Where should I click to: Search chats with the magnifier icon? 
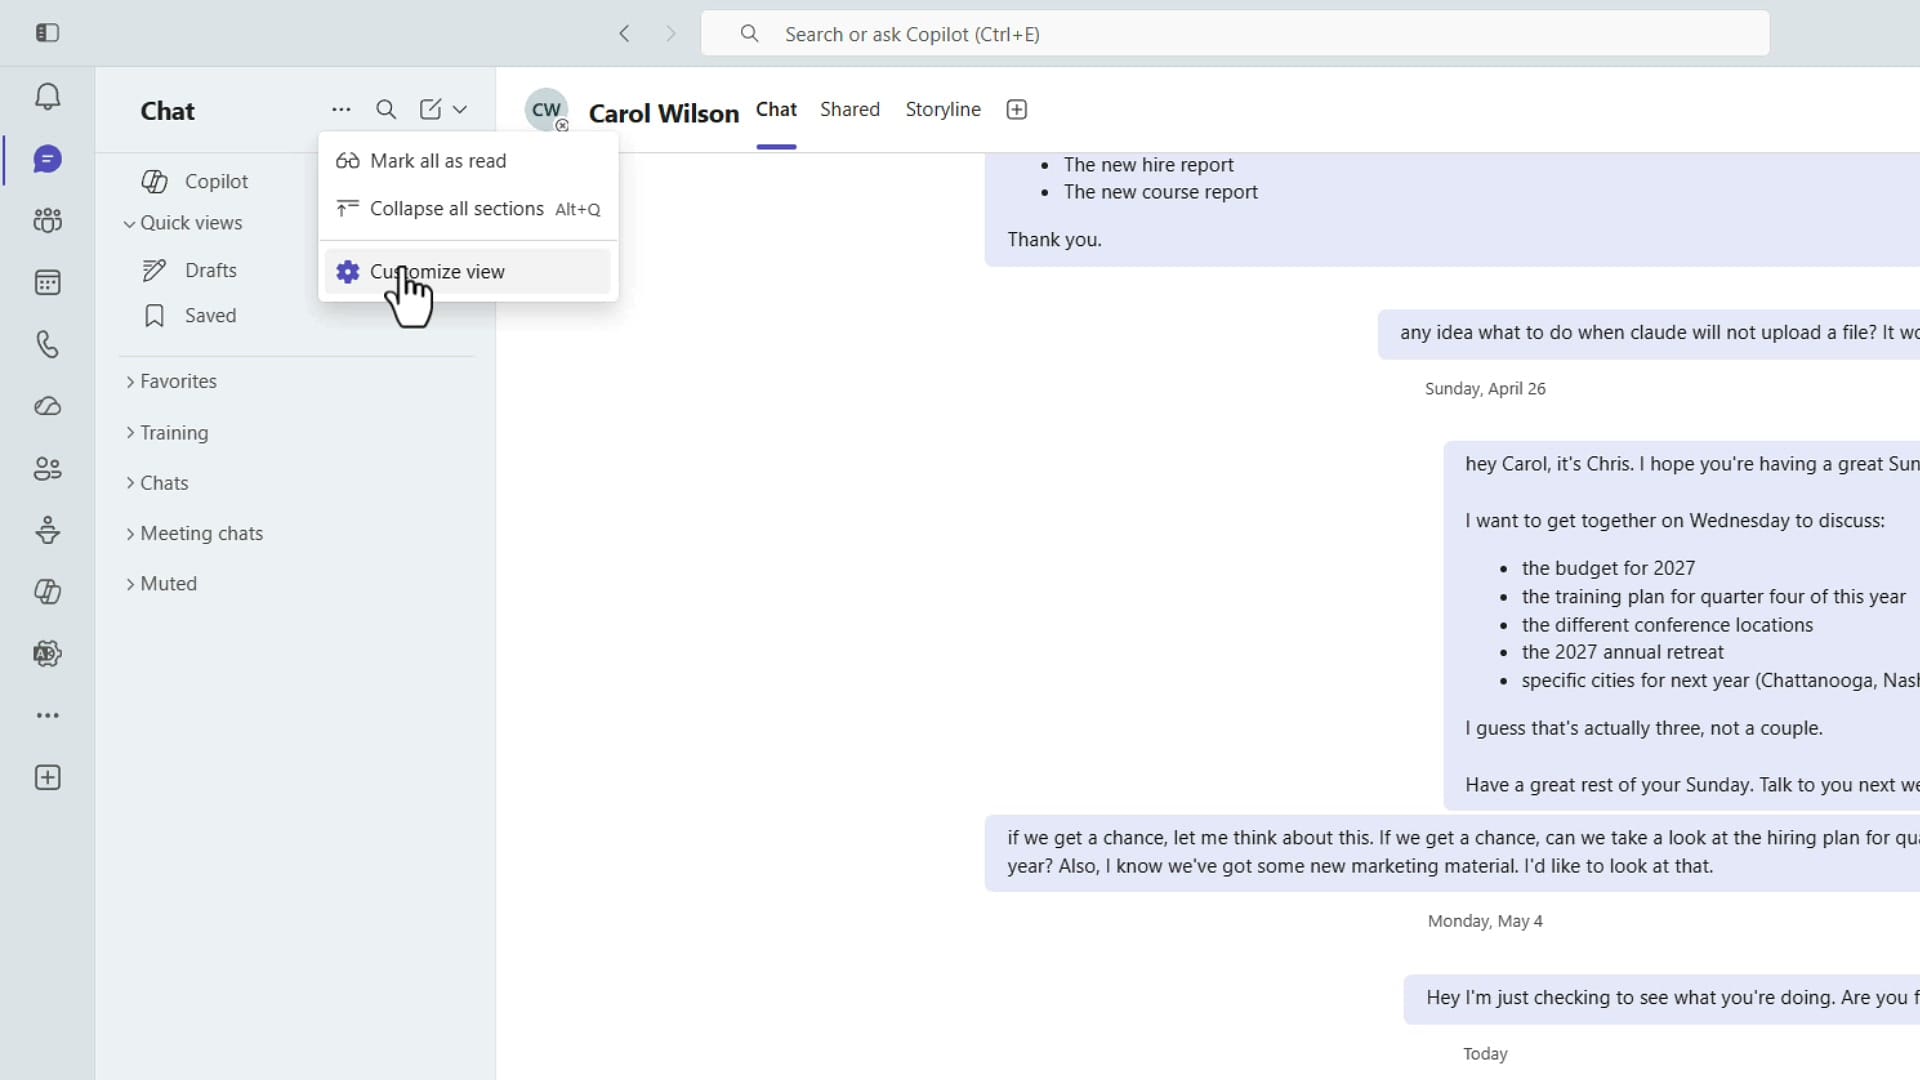(386, 110)
